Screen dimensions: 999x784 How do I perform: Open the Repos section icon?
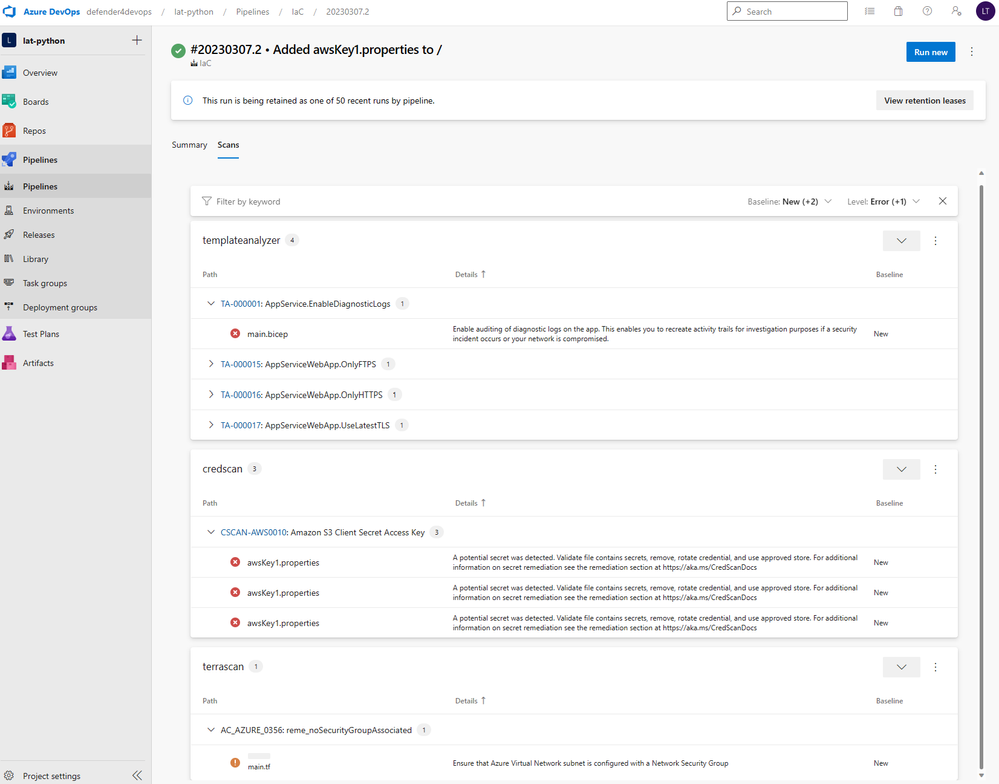coord(9,131)
